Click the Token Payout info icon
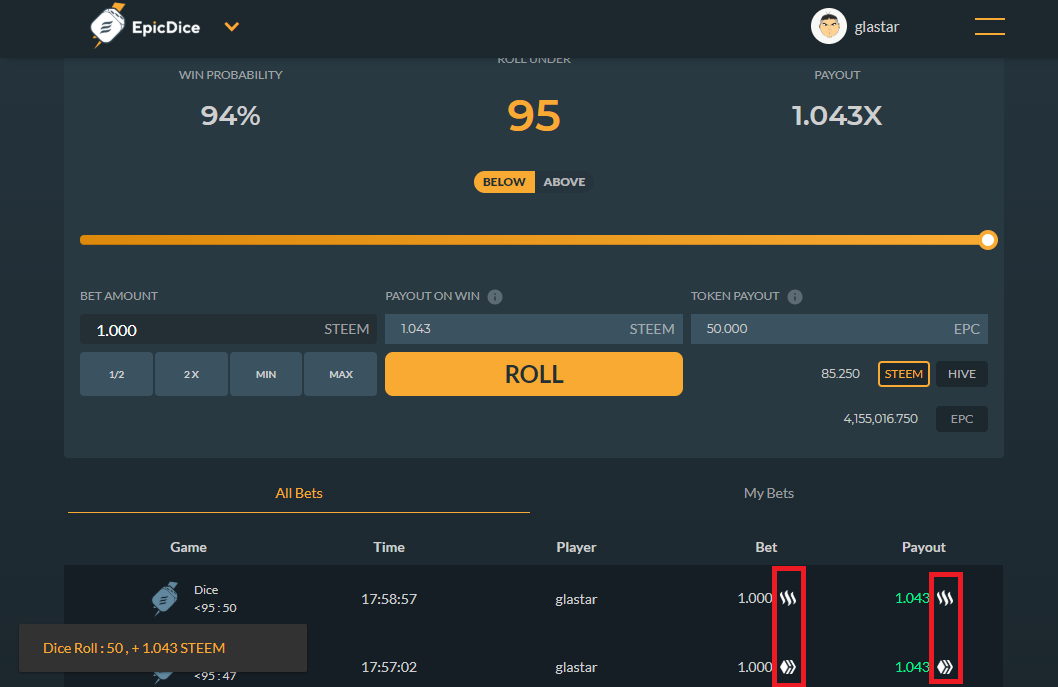 (x=795, y=297)
